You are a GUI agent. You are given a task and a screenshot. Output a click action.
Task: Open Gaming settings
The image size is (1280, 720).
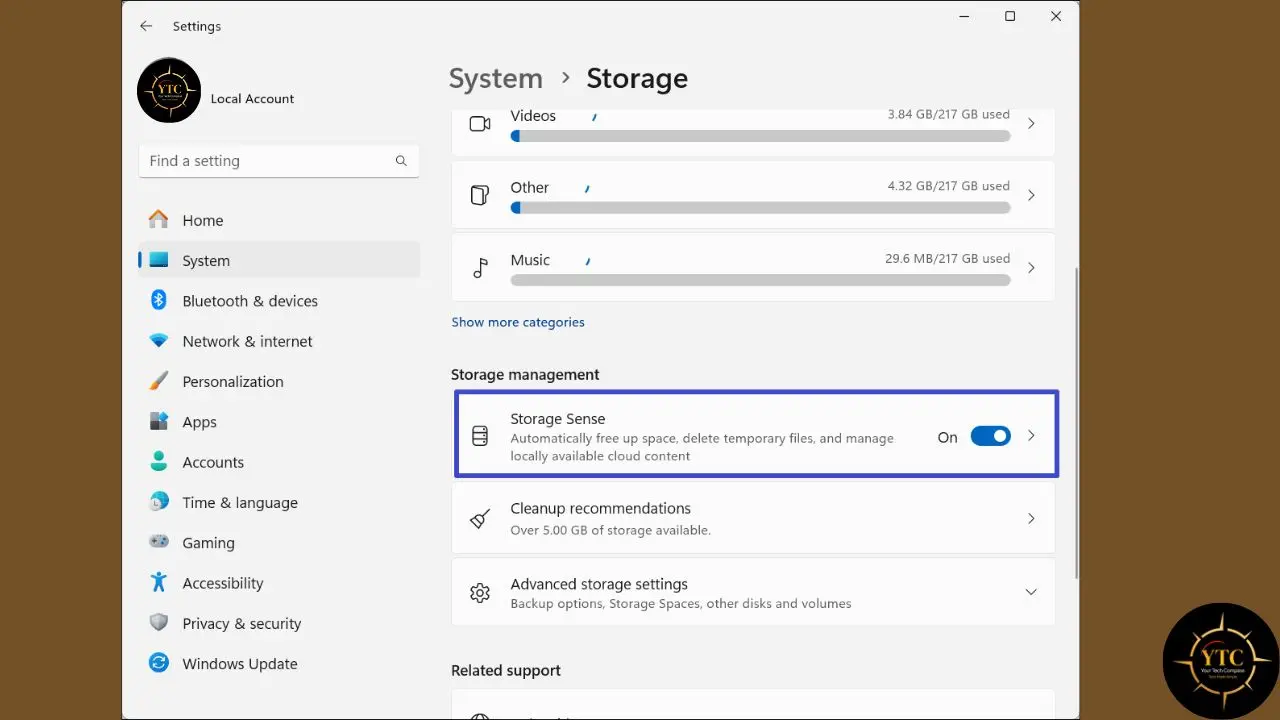coord(279,542)
